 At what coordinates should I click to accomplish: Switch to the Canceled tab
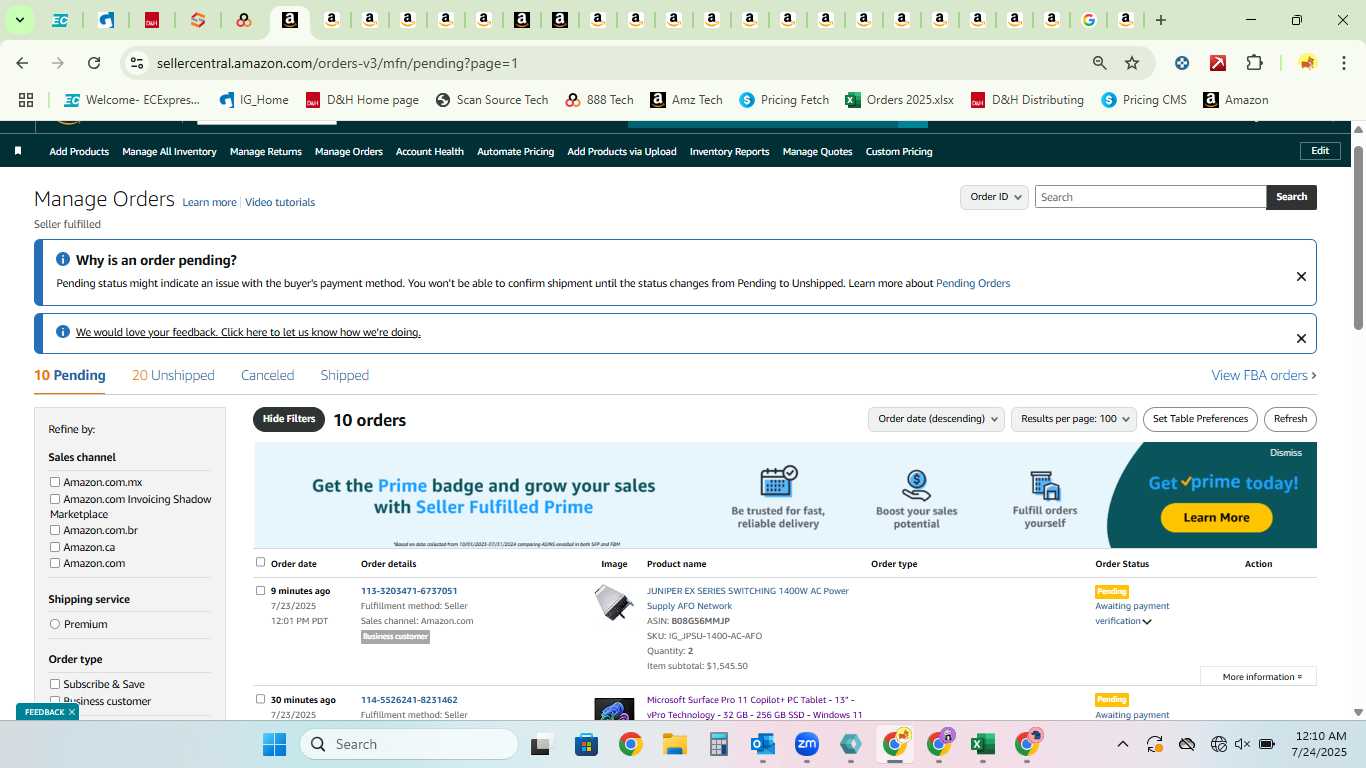267,375
